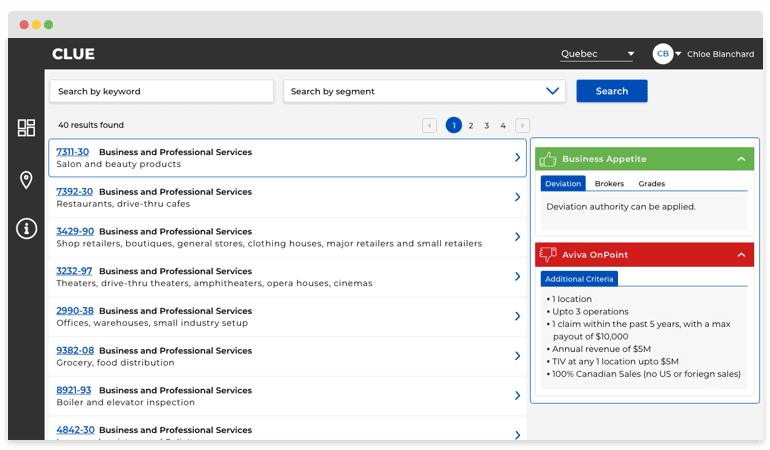
Task: Go to next results page arrow
Action: coord(523,126)
